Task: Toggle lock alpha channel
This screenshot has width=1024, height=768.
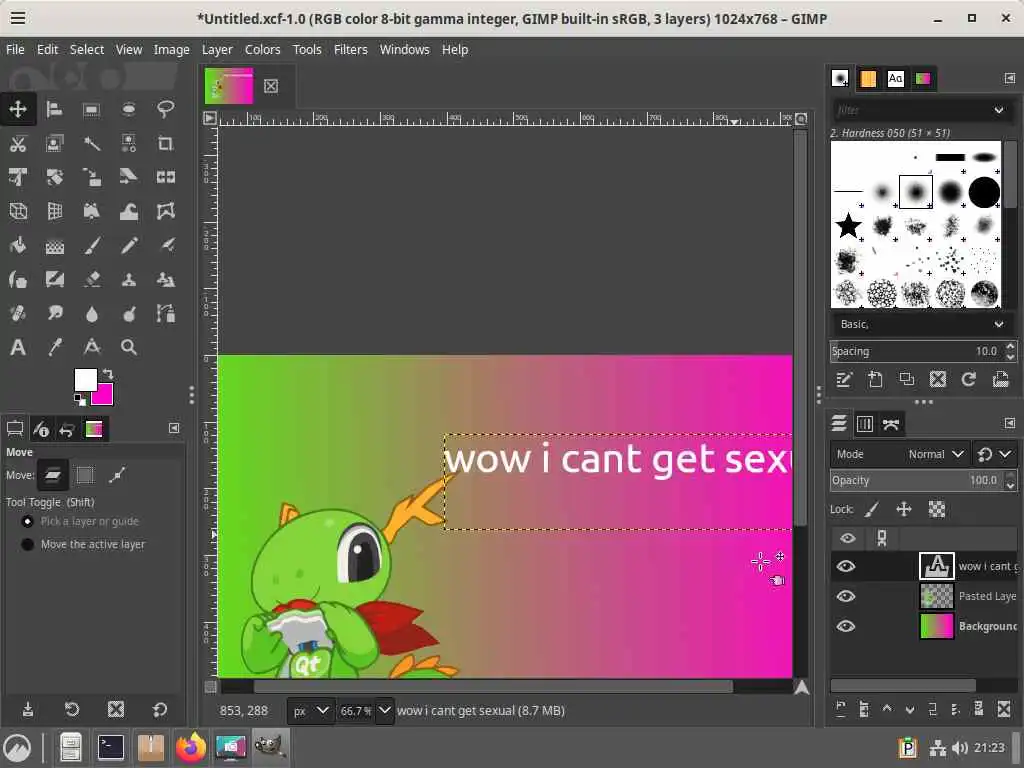Action: tap(936, 509)
